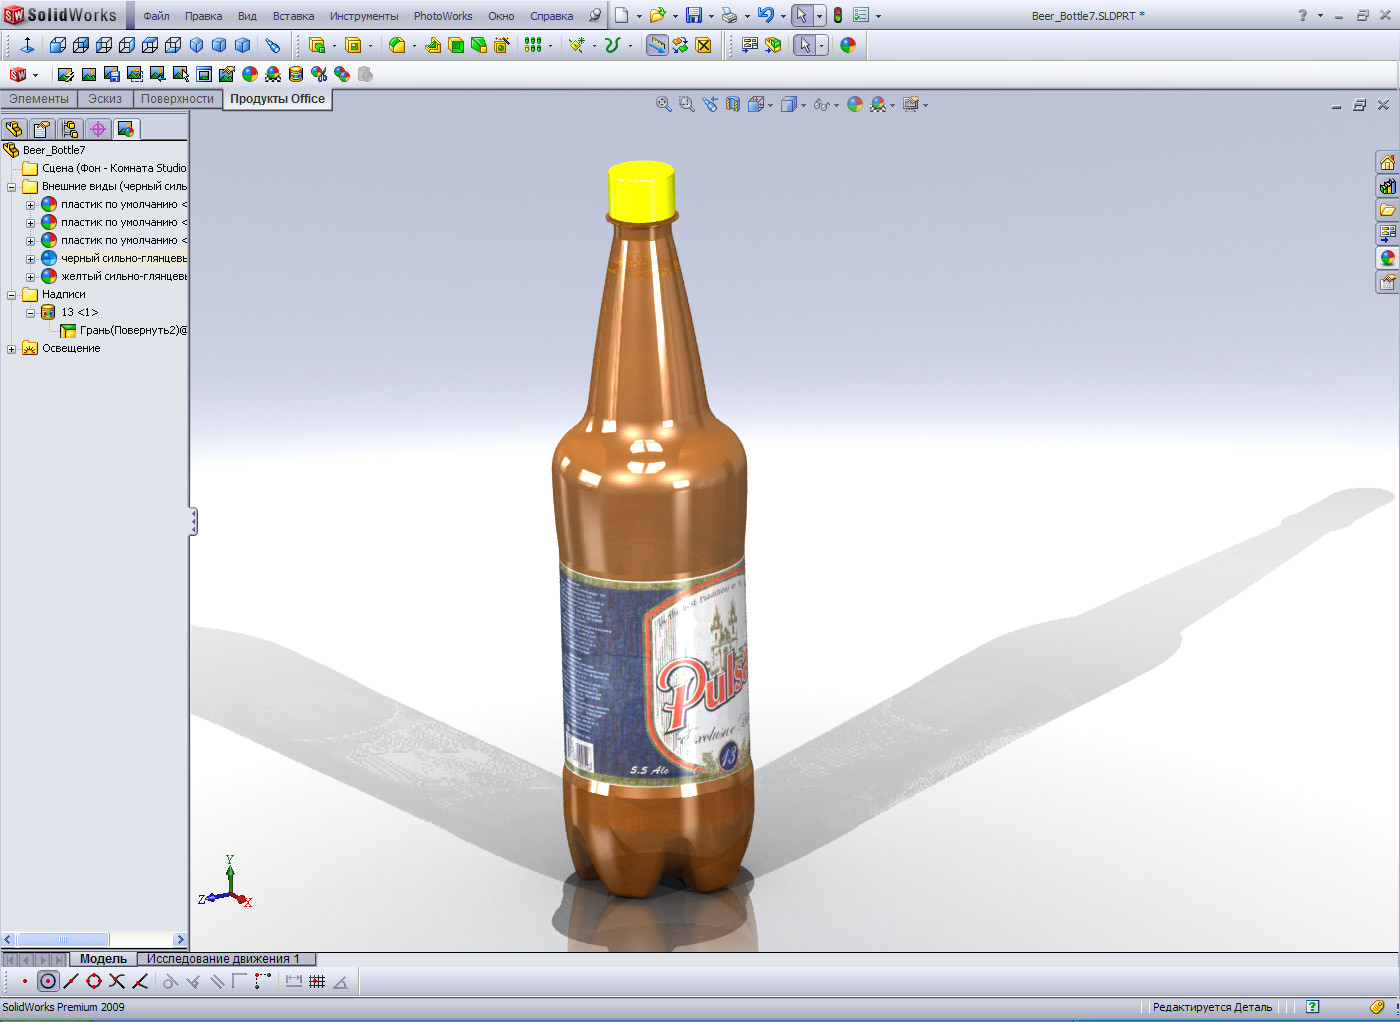Screen dimensions: 1400x1022
Task: Click the horizontal scrollbar in the tree panel
Action: tap(63, 939)
